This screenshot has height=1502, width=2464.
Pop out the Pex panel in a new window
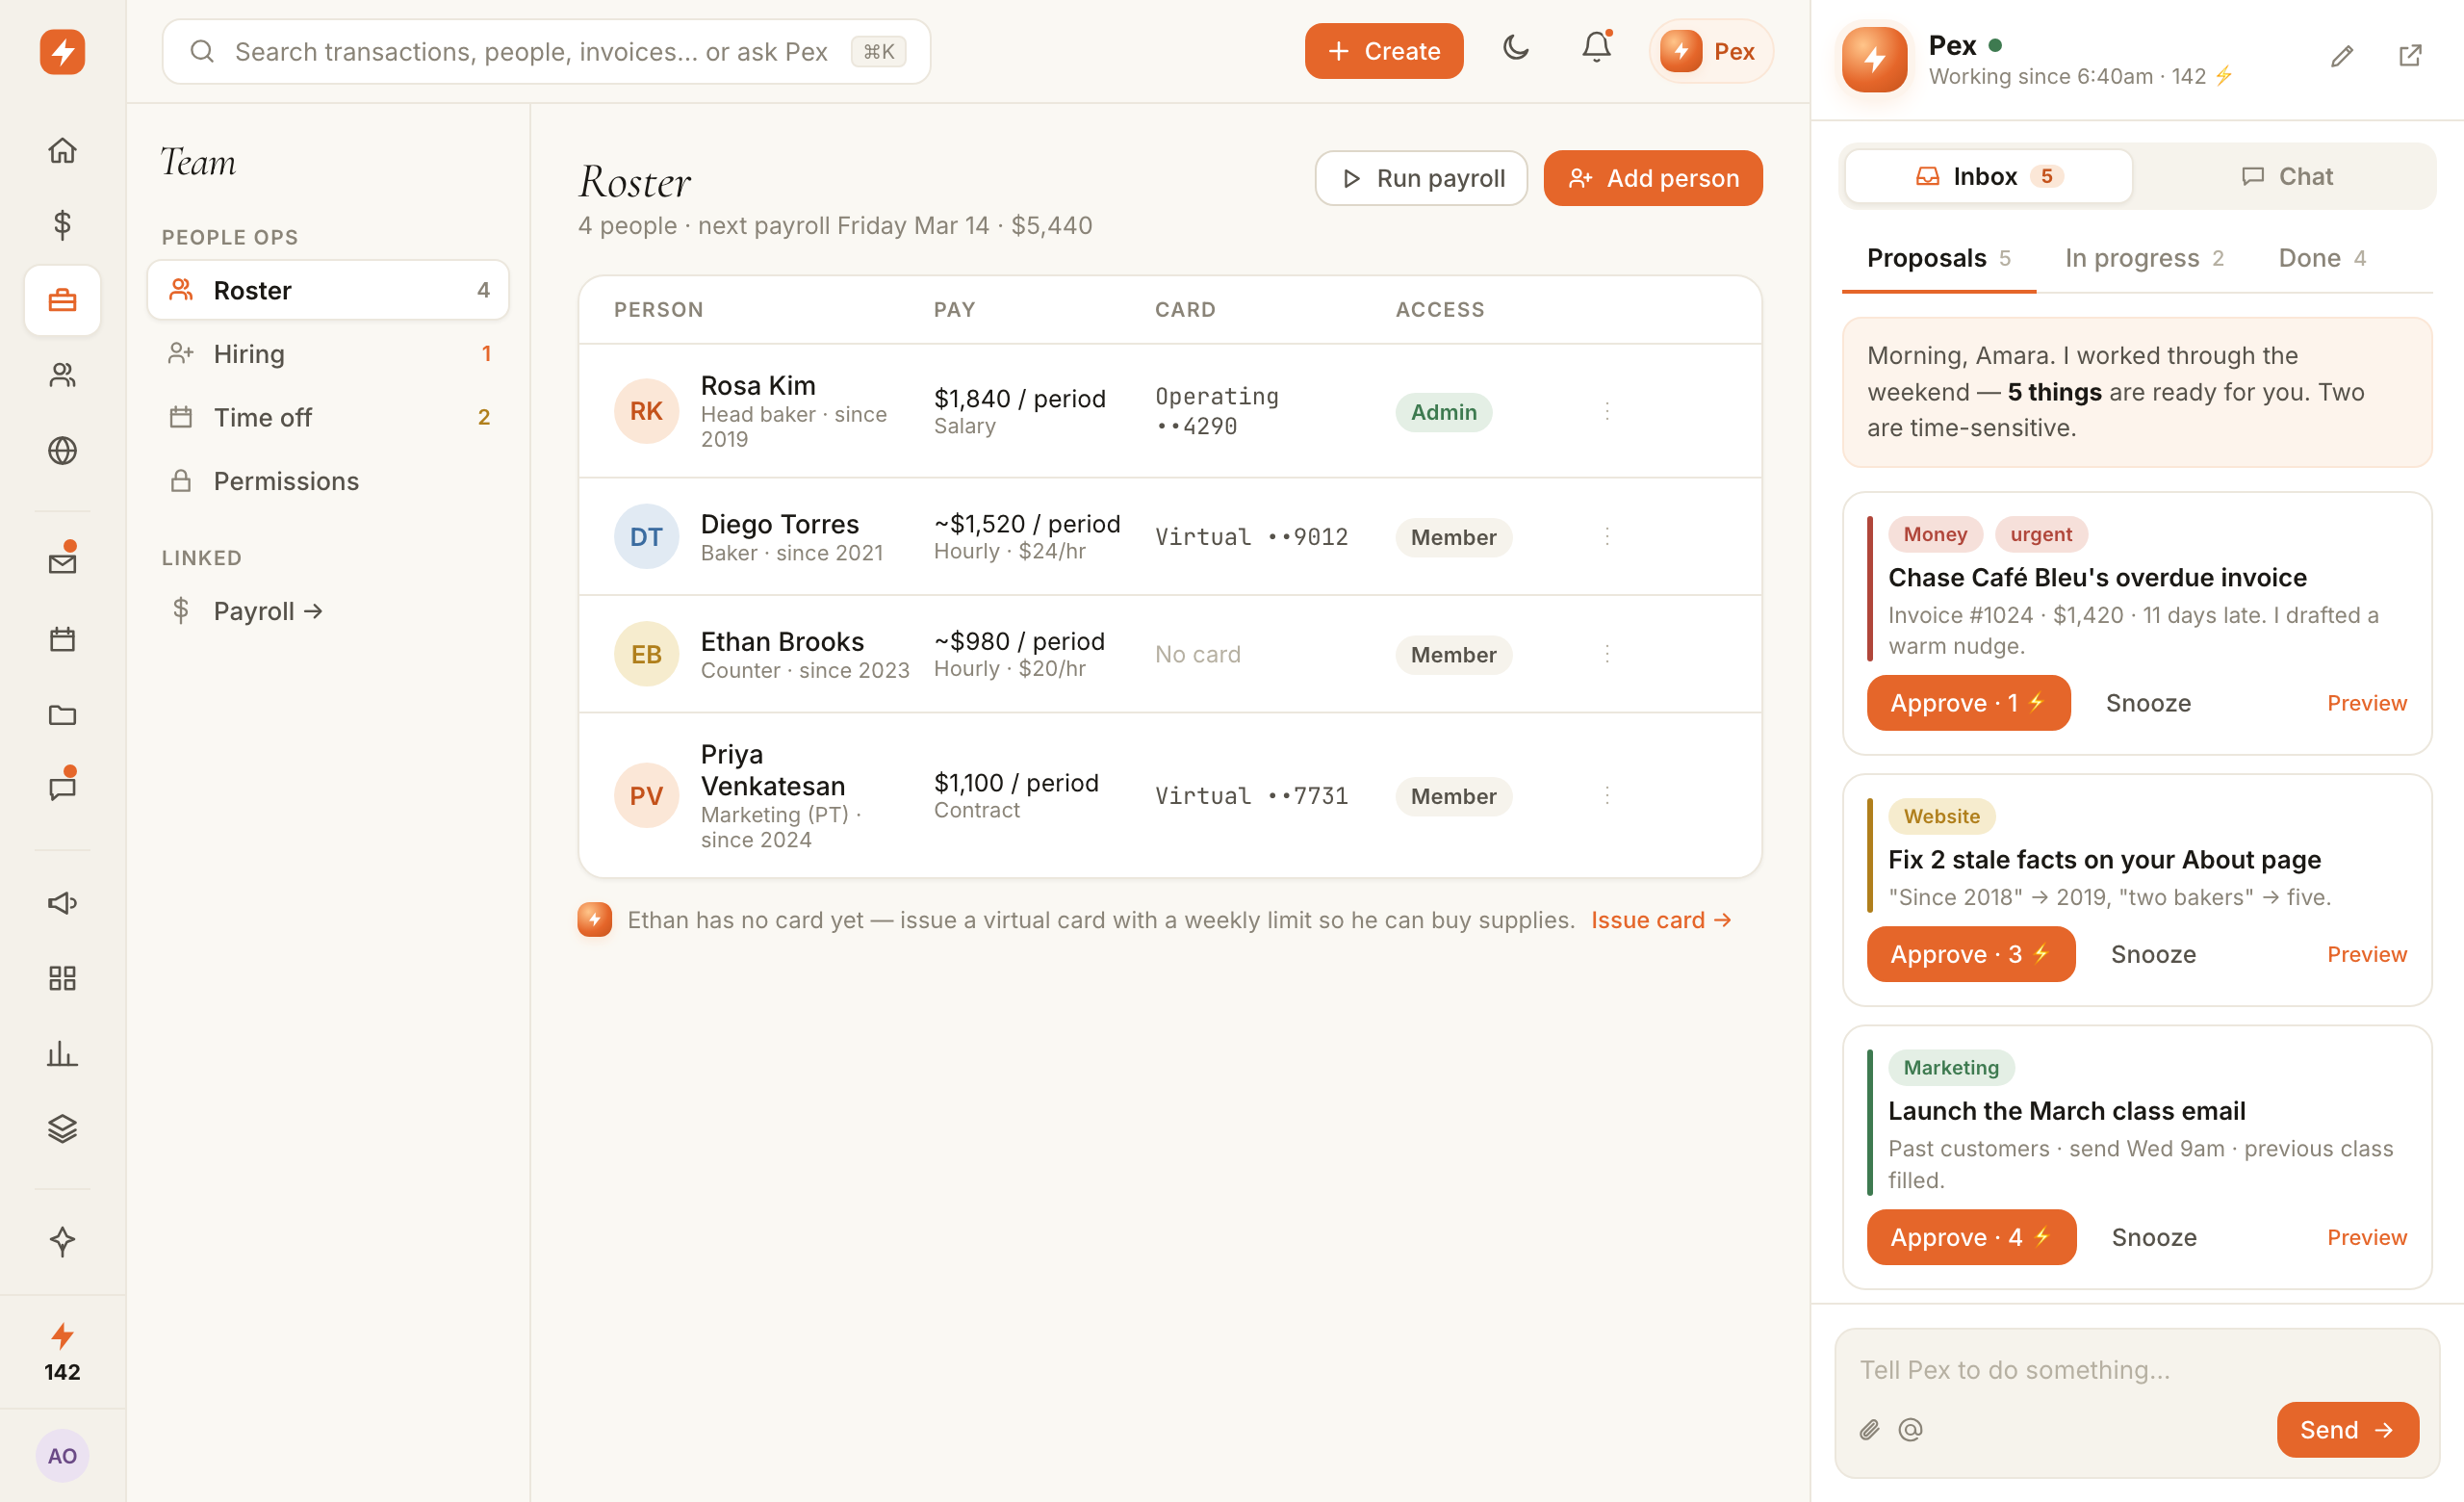coord(2410,56)
